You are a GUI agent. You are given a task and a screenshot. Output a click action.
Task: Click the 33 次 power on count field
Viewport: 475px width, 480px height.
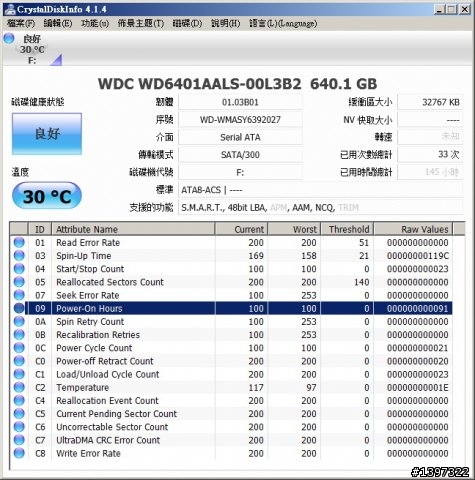point(430,154)
